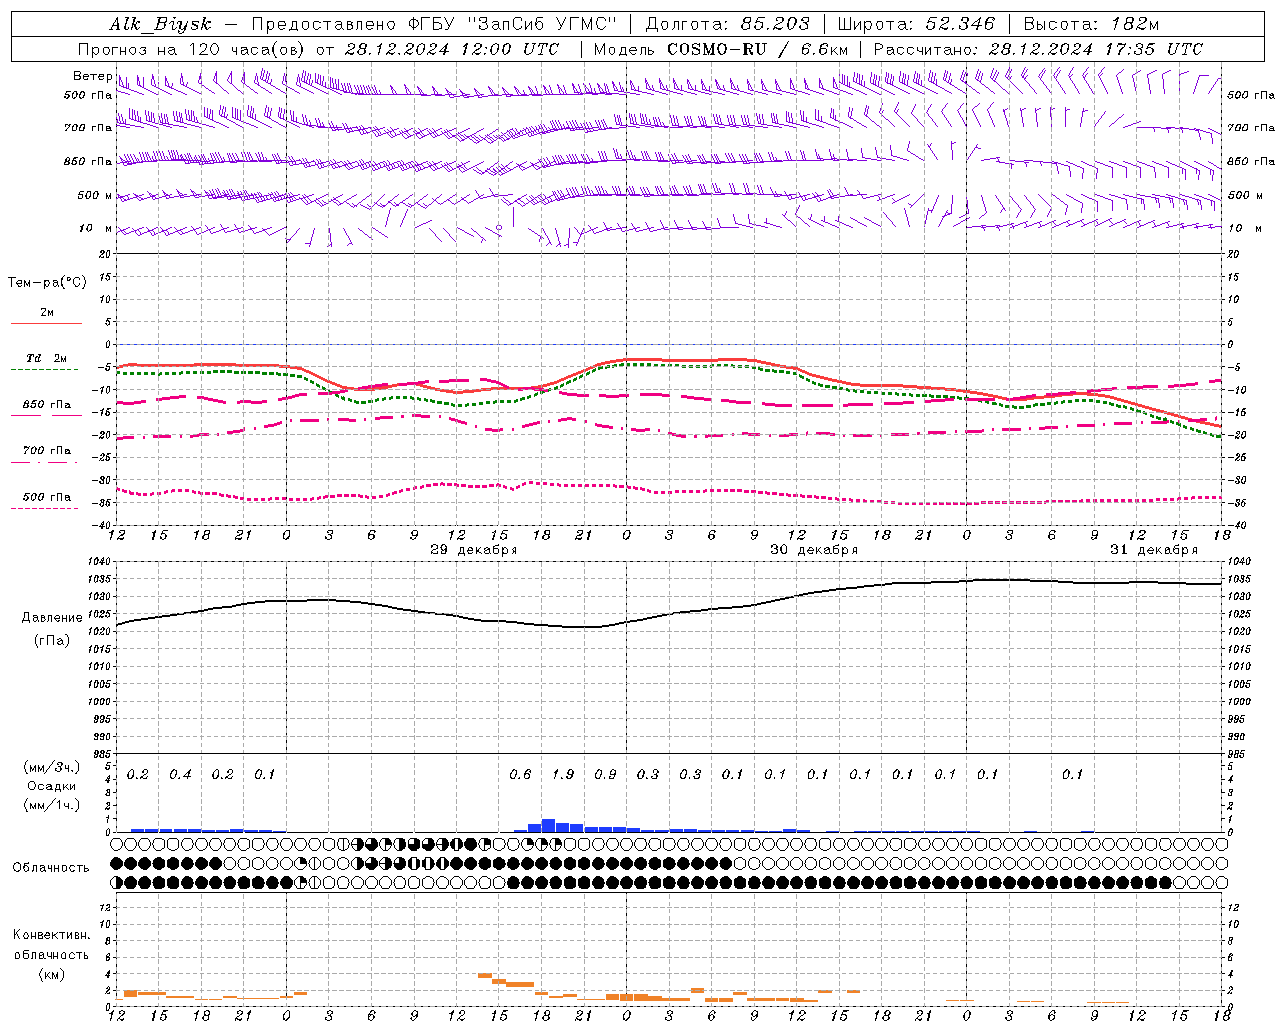Click the Прогноз на 120 часа(ов) text

(192, 49)
